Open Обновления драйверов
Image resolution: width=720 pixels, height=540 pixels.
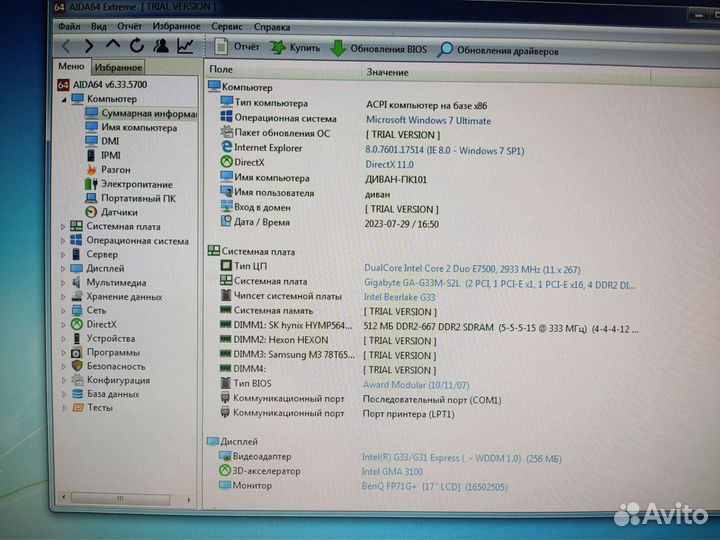[x=498, y=51]
